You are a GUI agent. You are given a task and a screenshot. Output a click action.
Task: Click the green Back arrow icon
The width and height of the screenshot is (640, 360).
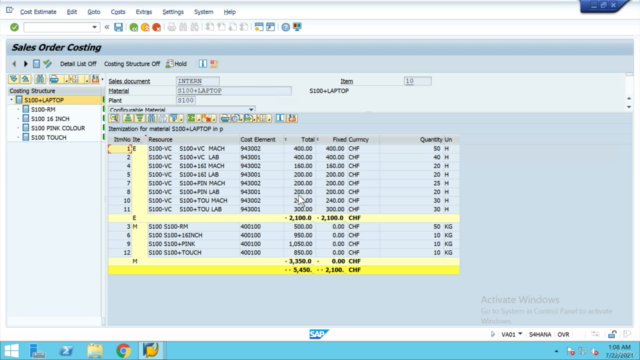pos(133,27)
